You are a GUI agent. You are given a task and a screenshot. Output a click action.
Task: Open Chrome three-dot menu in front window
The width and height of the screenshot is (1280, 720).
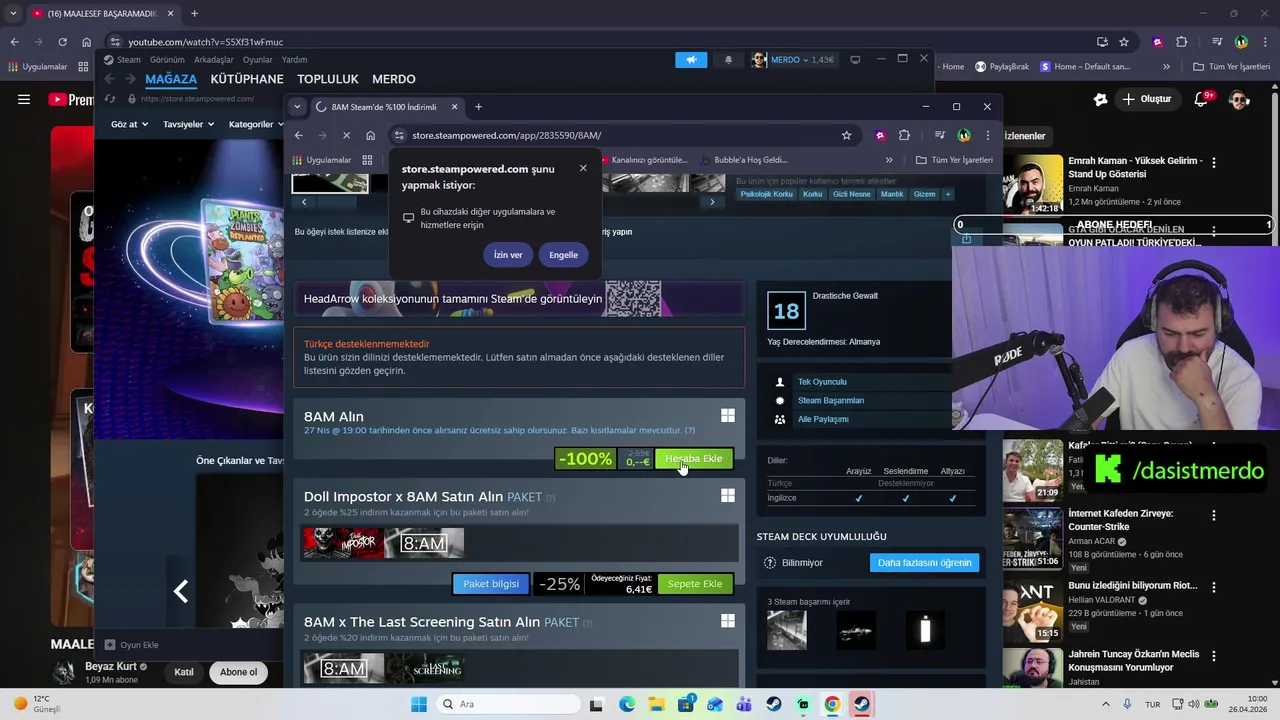point(988,135)
